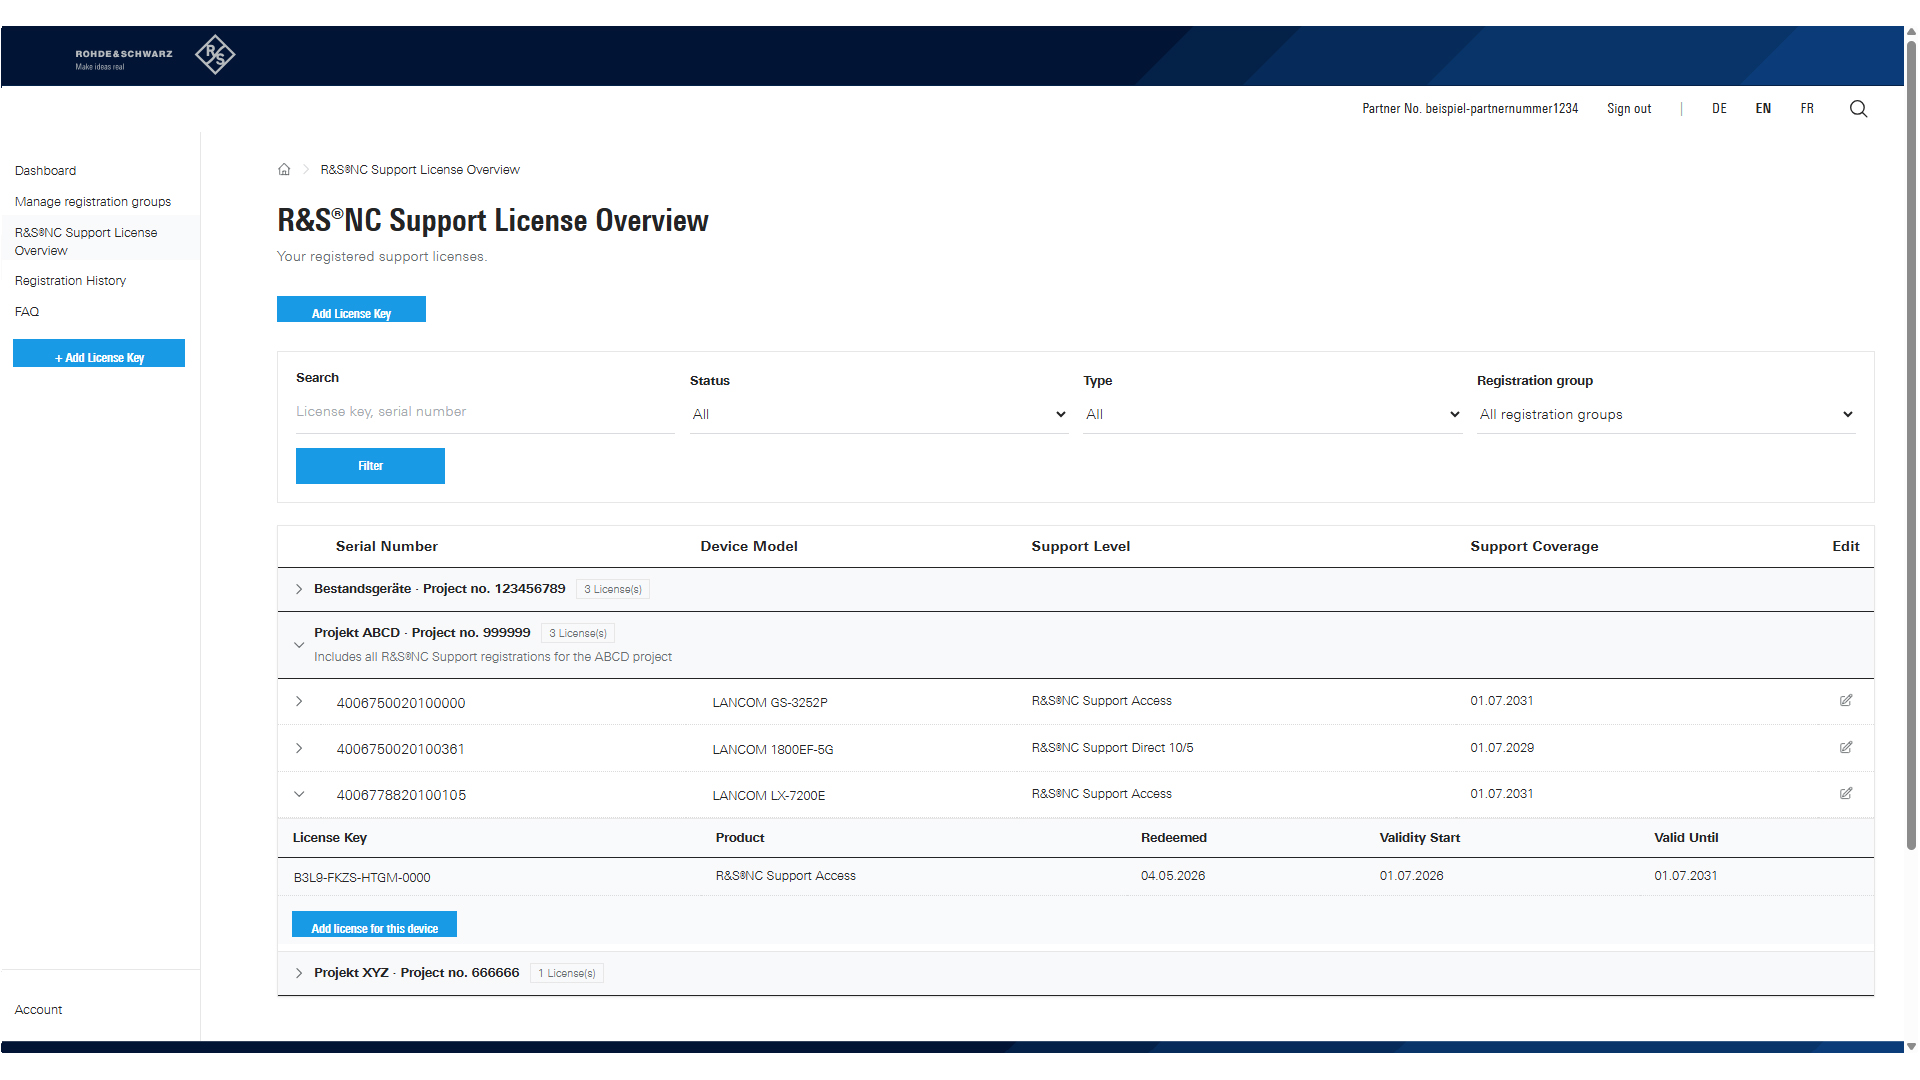Open Dashboard in the sidebar
The width and height of the screenshot is (1920, 1080).
click(45, 171)
